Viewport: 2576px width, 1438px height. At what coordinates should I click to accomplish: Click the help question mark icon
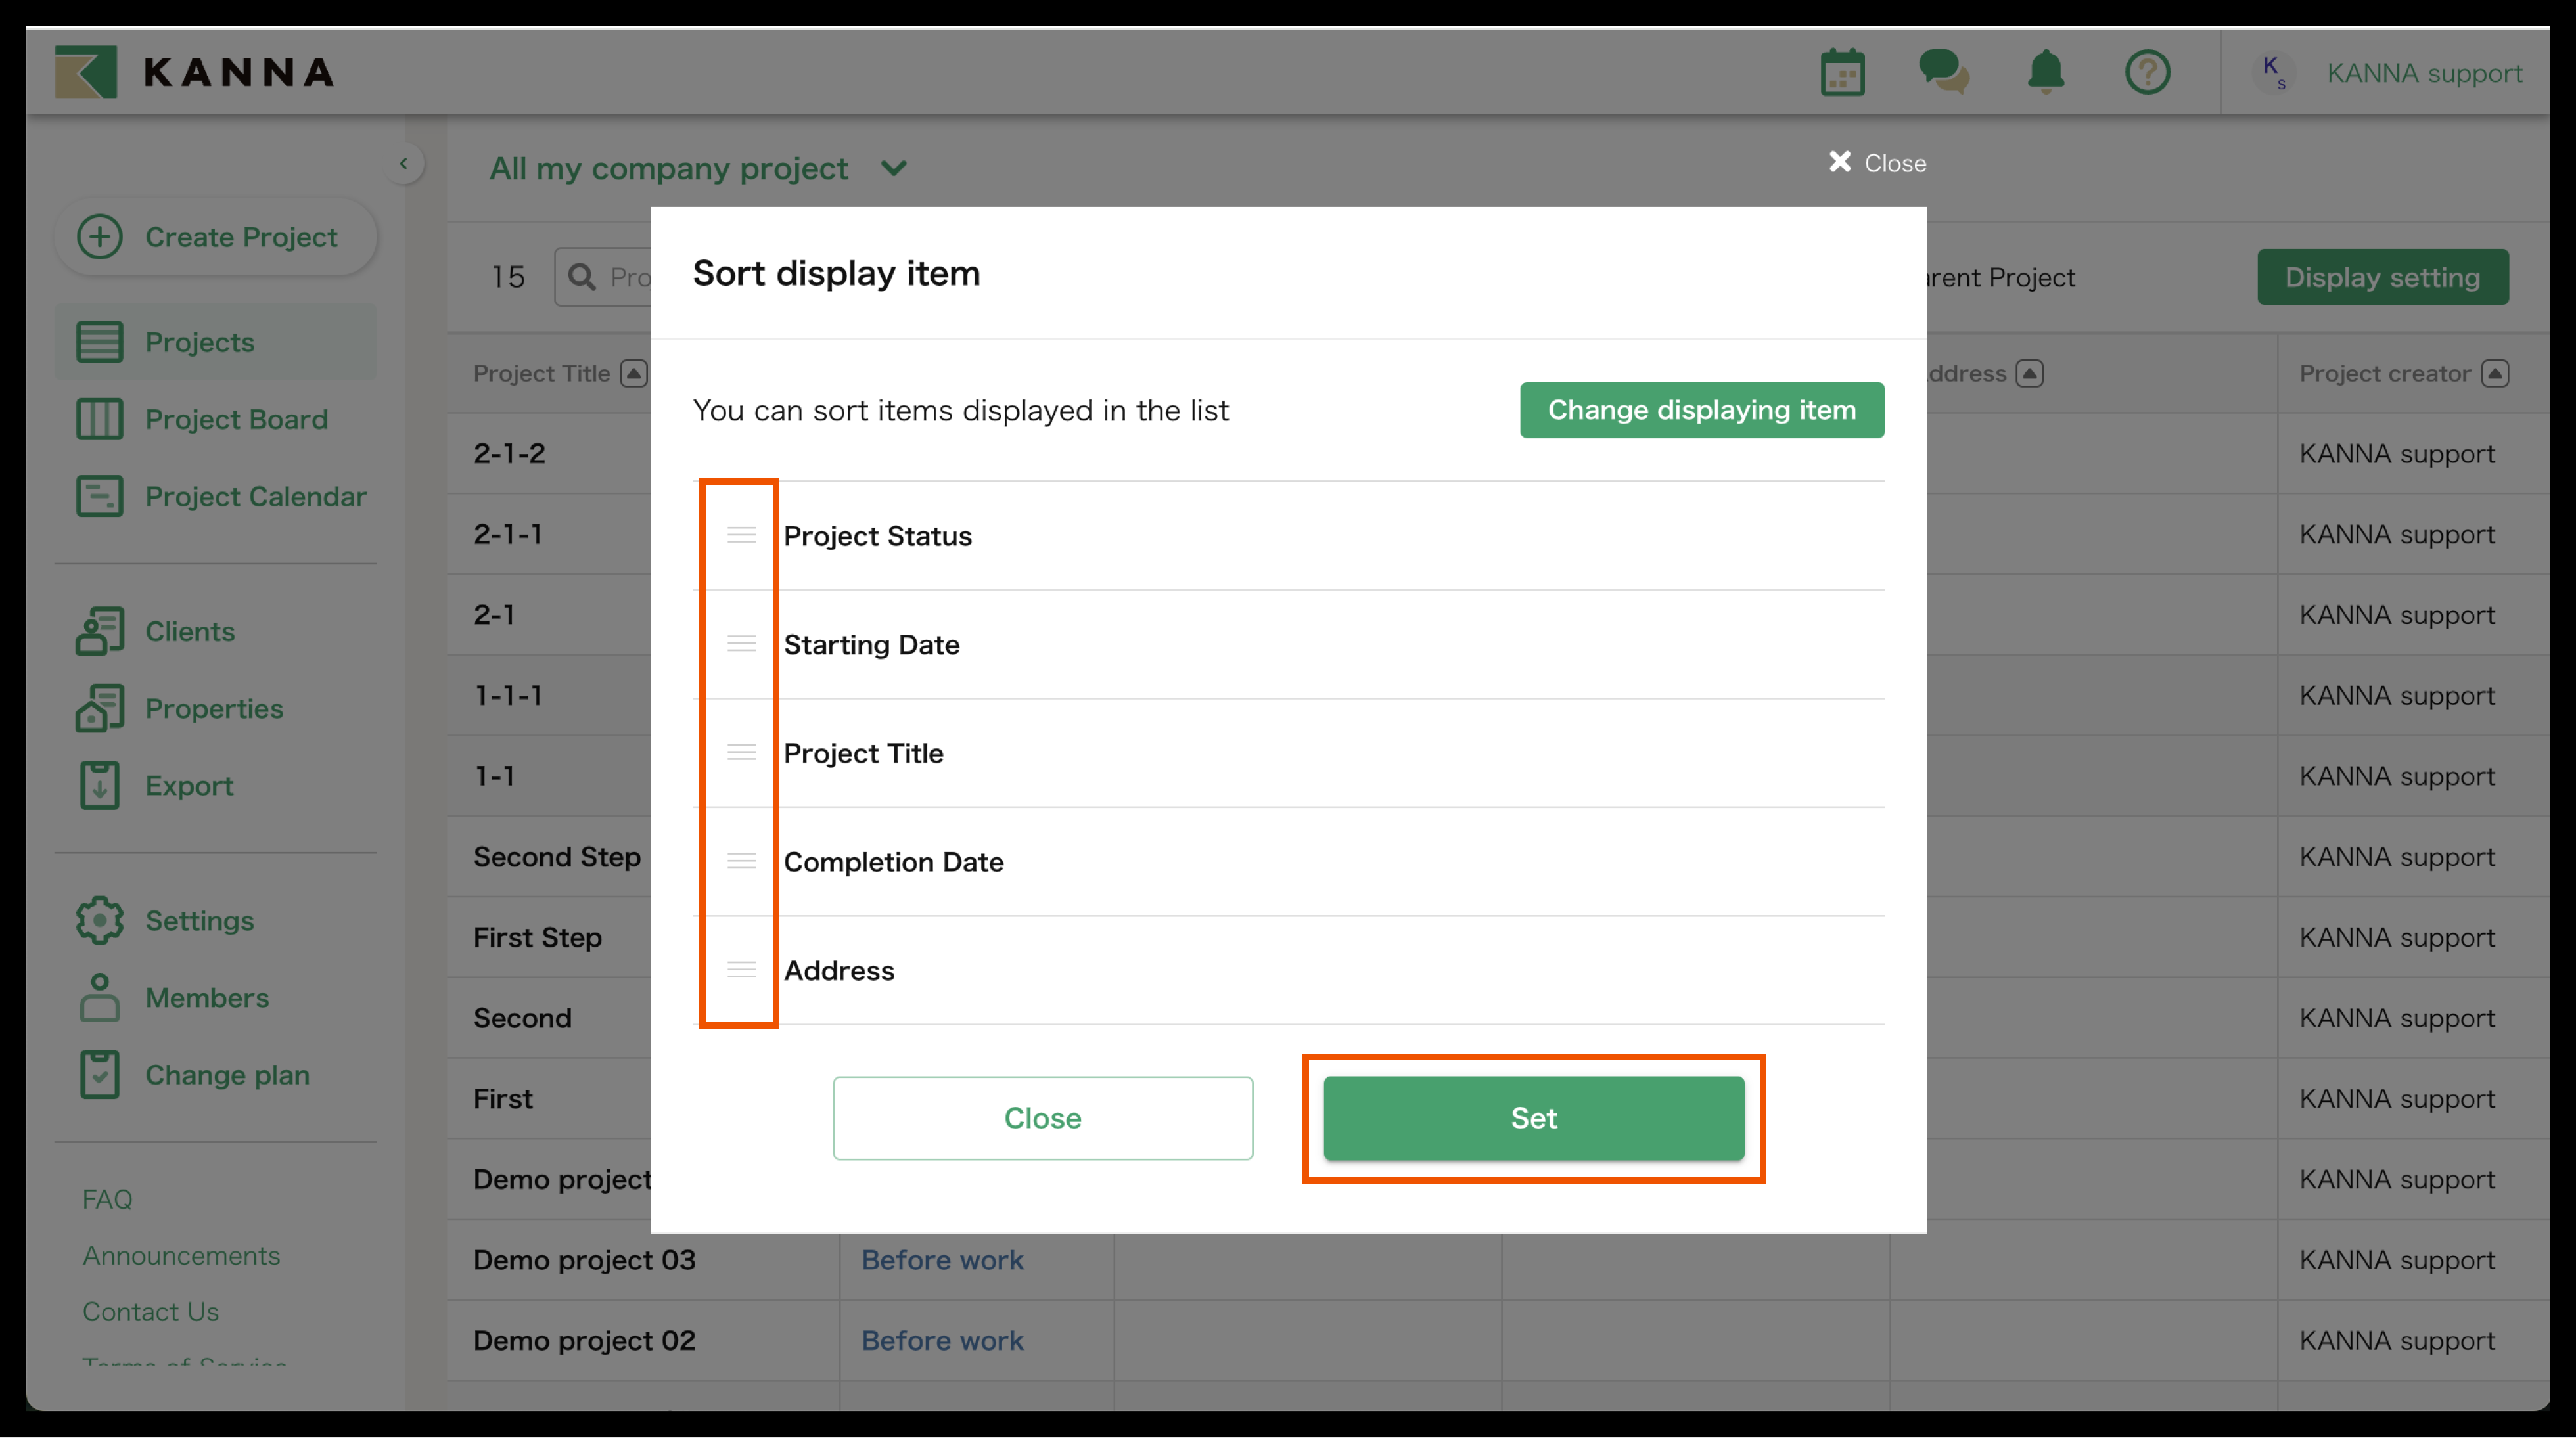2147,73
